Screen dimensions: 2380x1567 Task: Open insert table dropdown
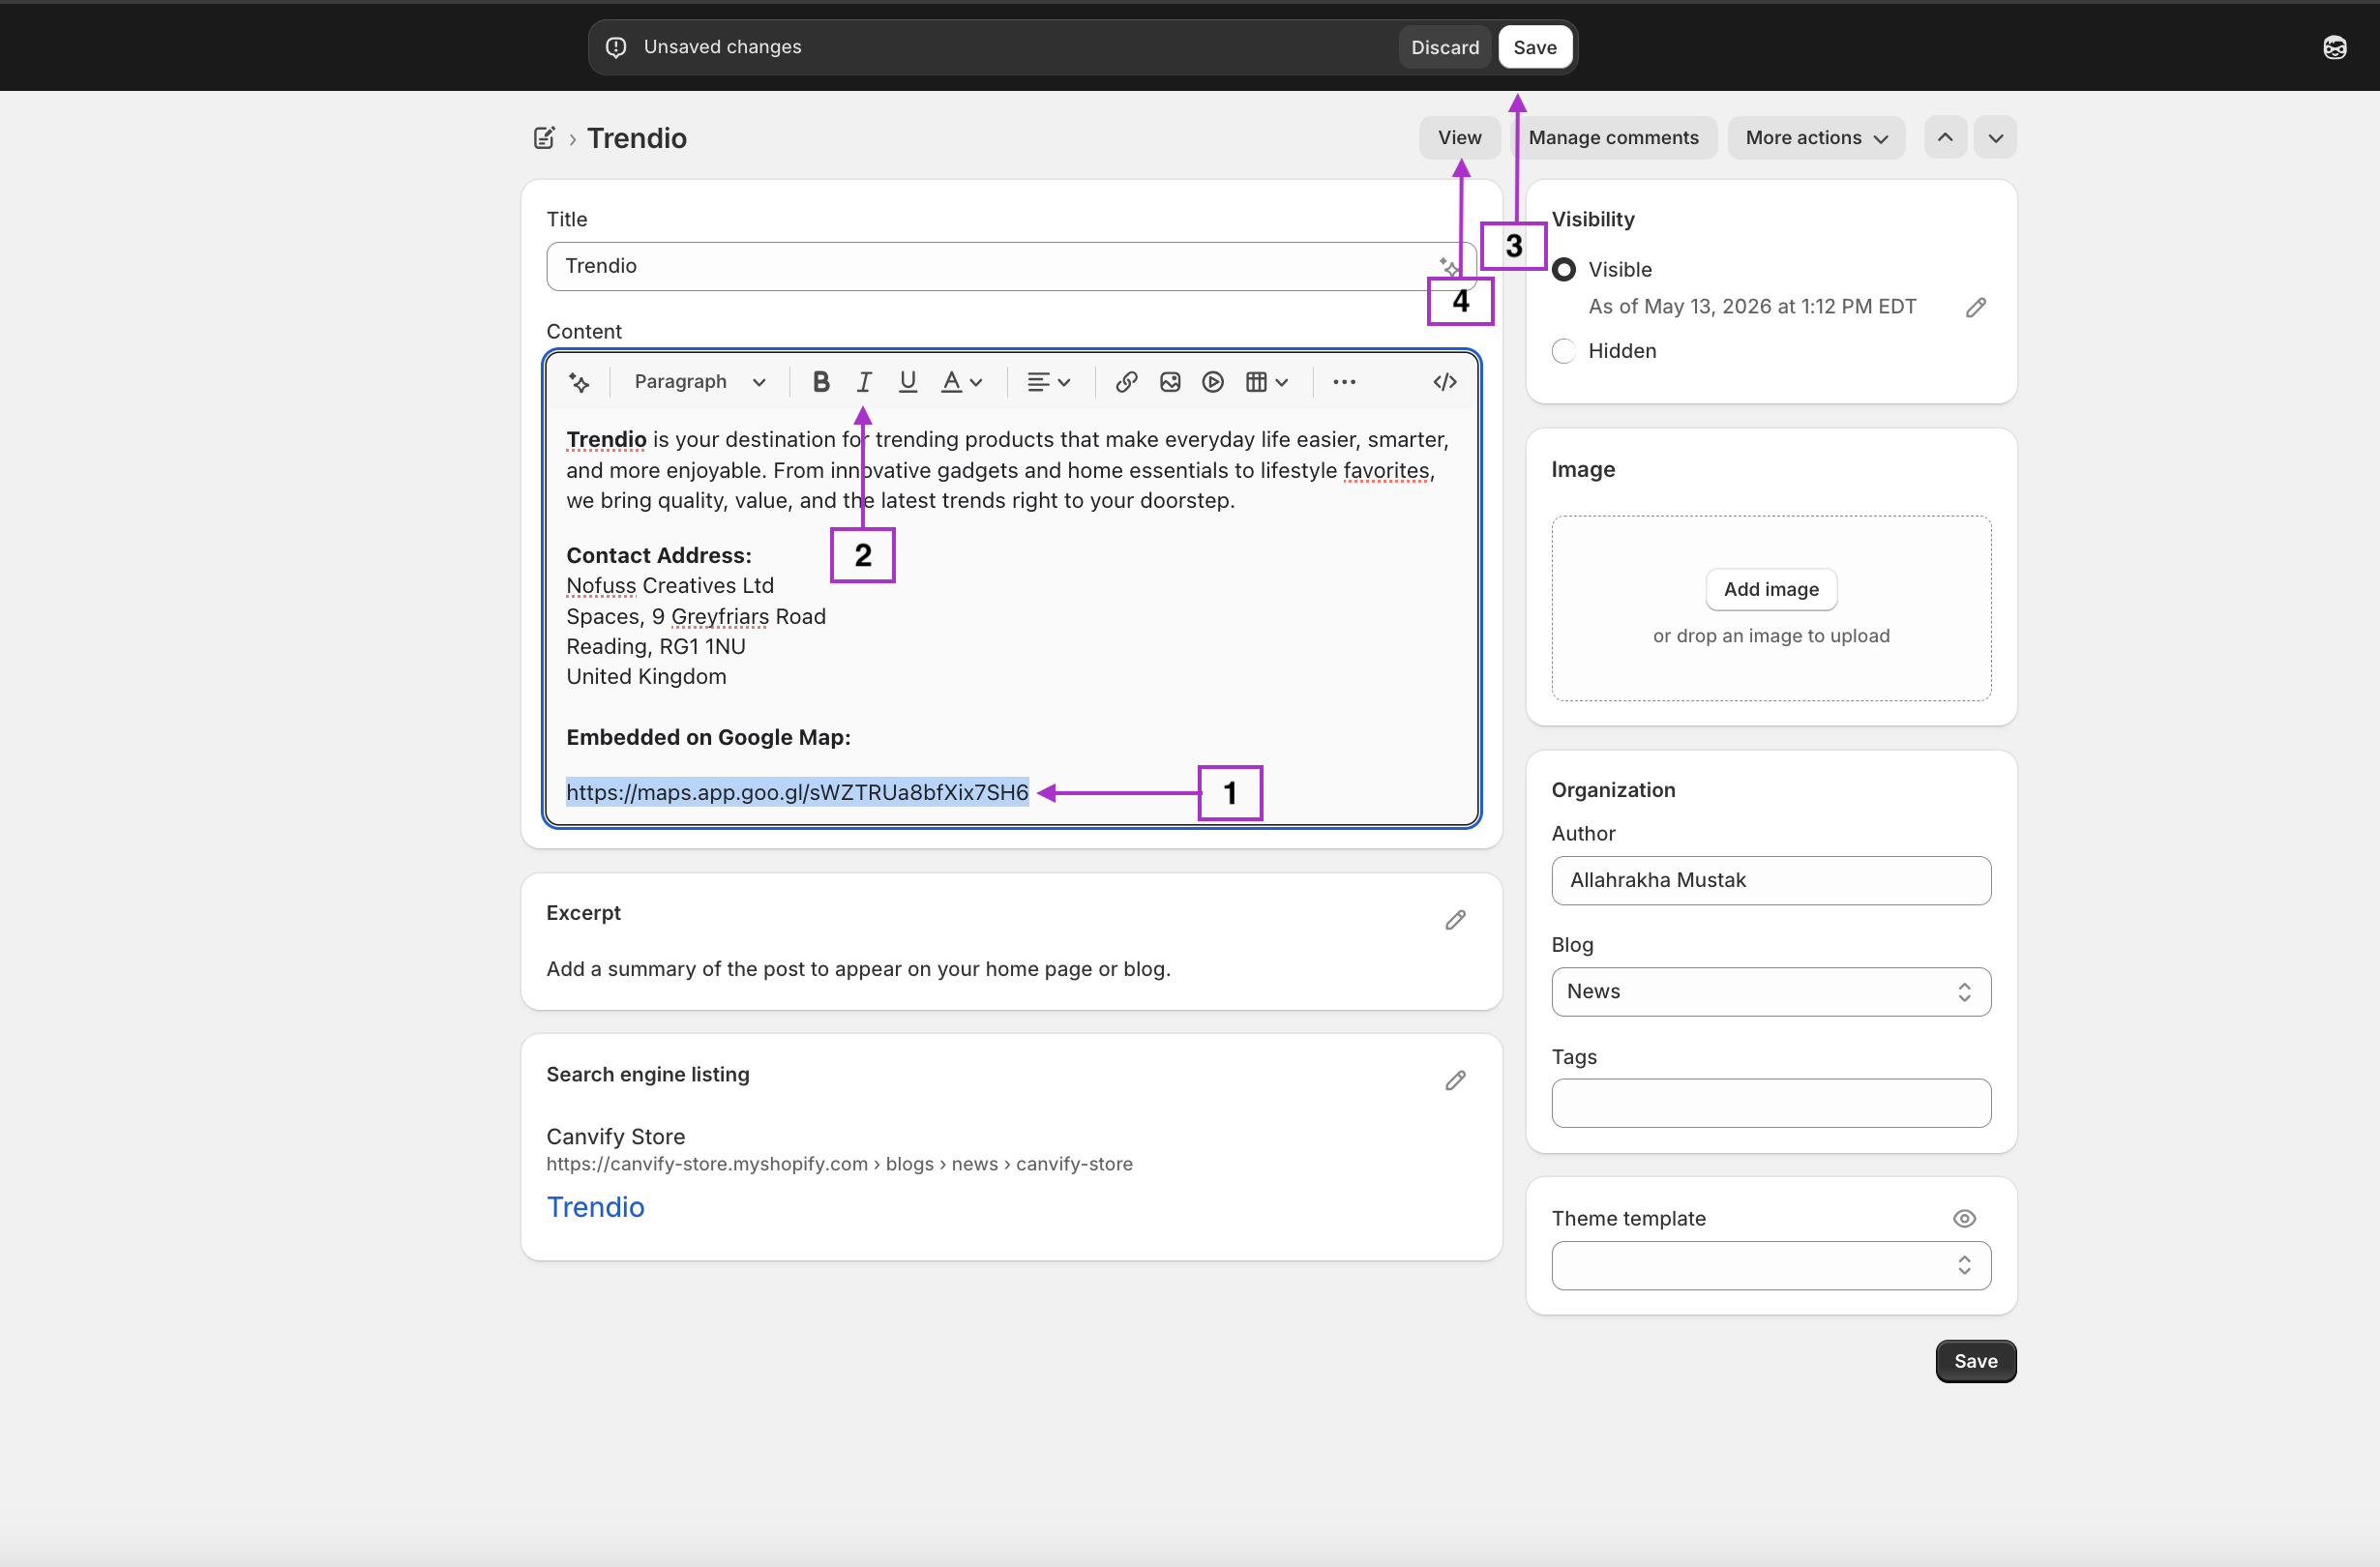[x=1266, y=382]
